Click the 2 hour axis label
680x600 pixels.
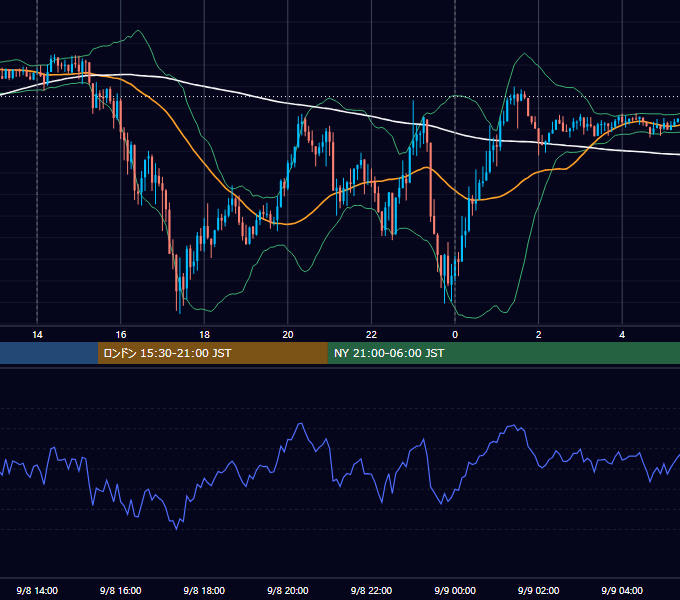(539, 335)
